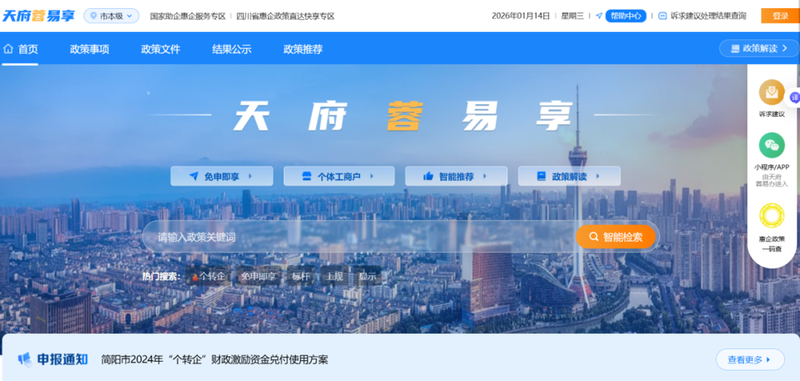Click the 智能检索 search button

615,237
